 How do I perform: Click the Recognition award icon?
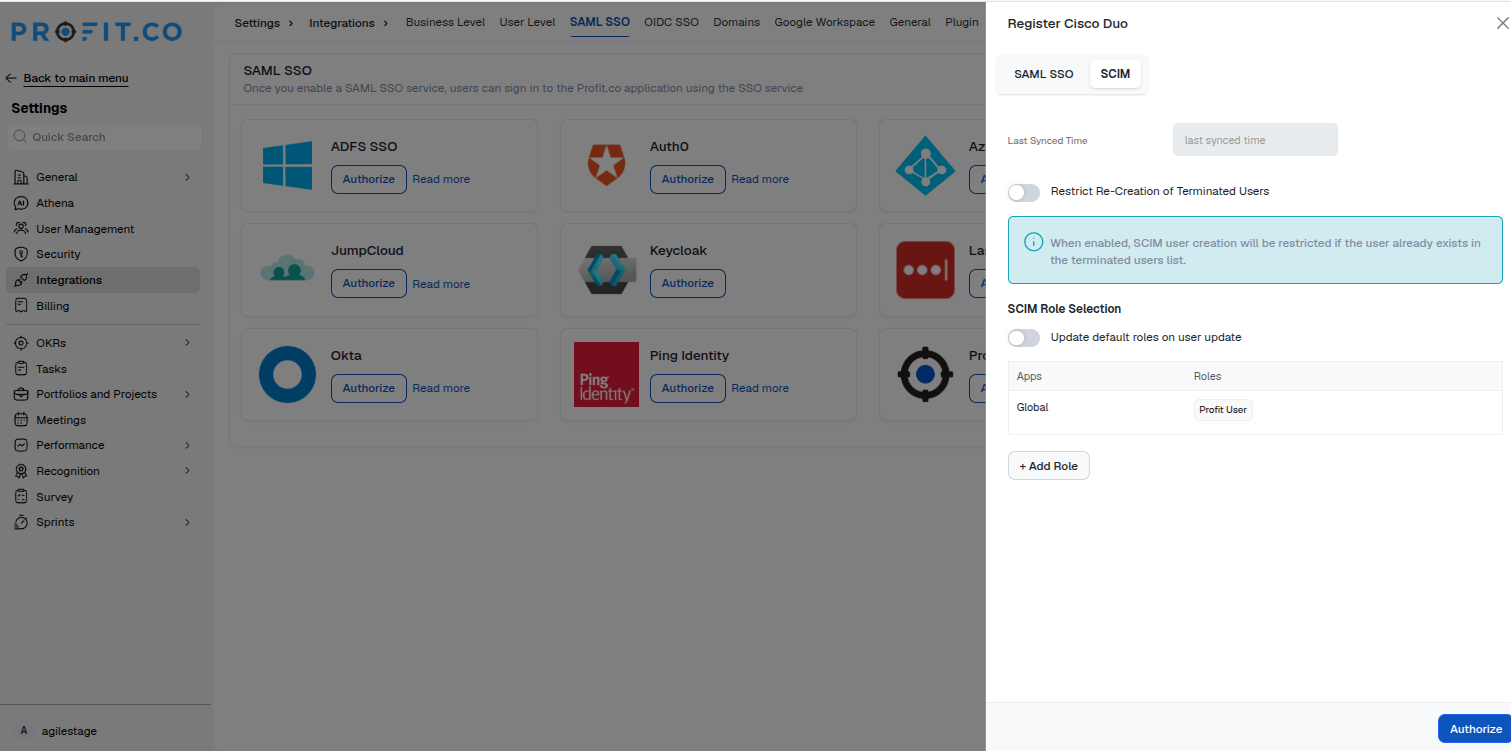[21, 471]
